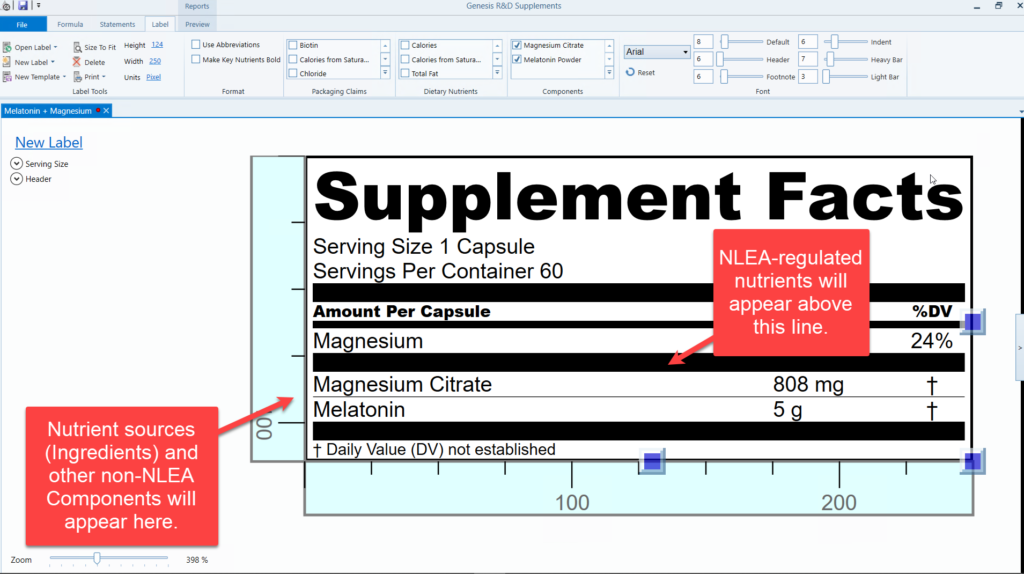This screenshot has width=1024, height=574.
Task: Click the Footnote font size slider
Action: [x=741, y=76]
